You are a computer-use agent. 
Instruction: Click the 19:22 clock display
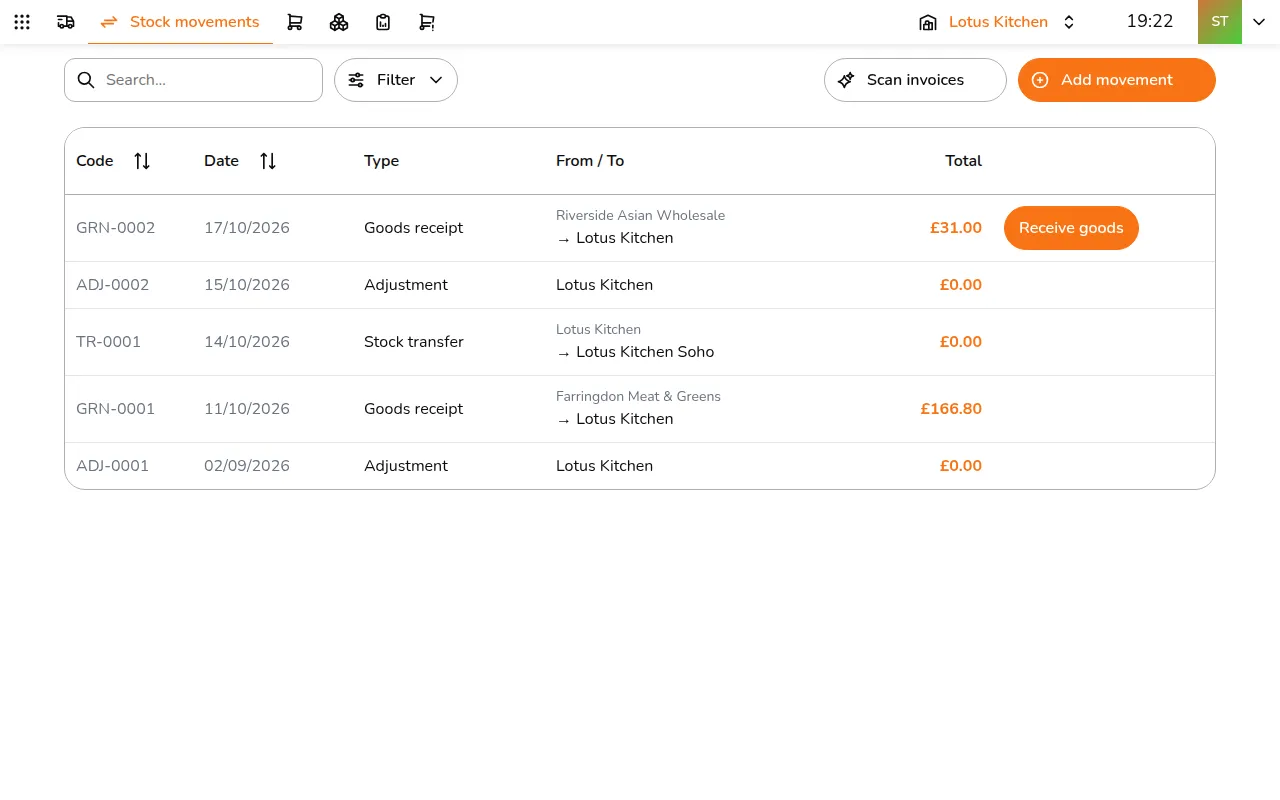click(1150, 22)
